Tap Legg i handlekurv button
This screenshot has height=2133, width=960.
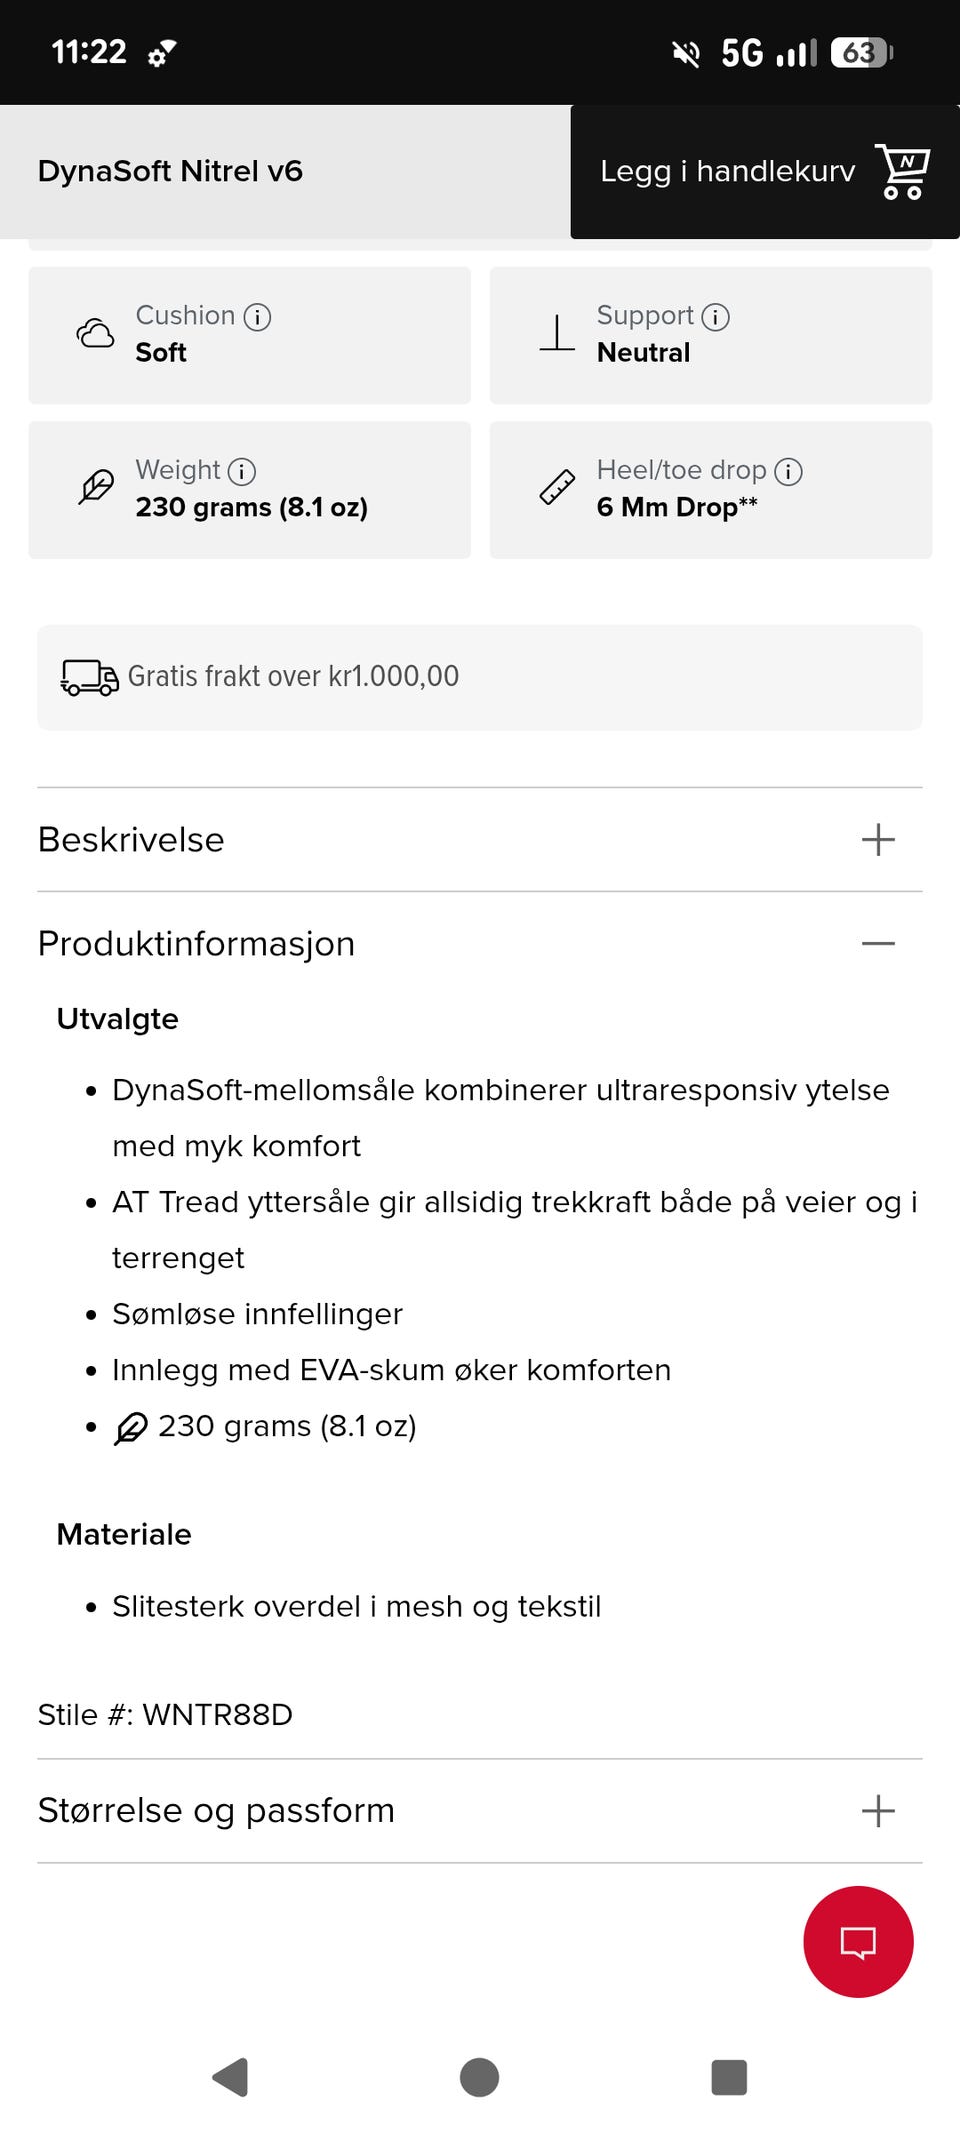coord(727,171)
